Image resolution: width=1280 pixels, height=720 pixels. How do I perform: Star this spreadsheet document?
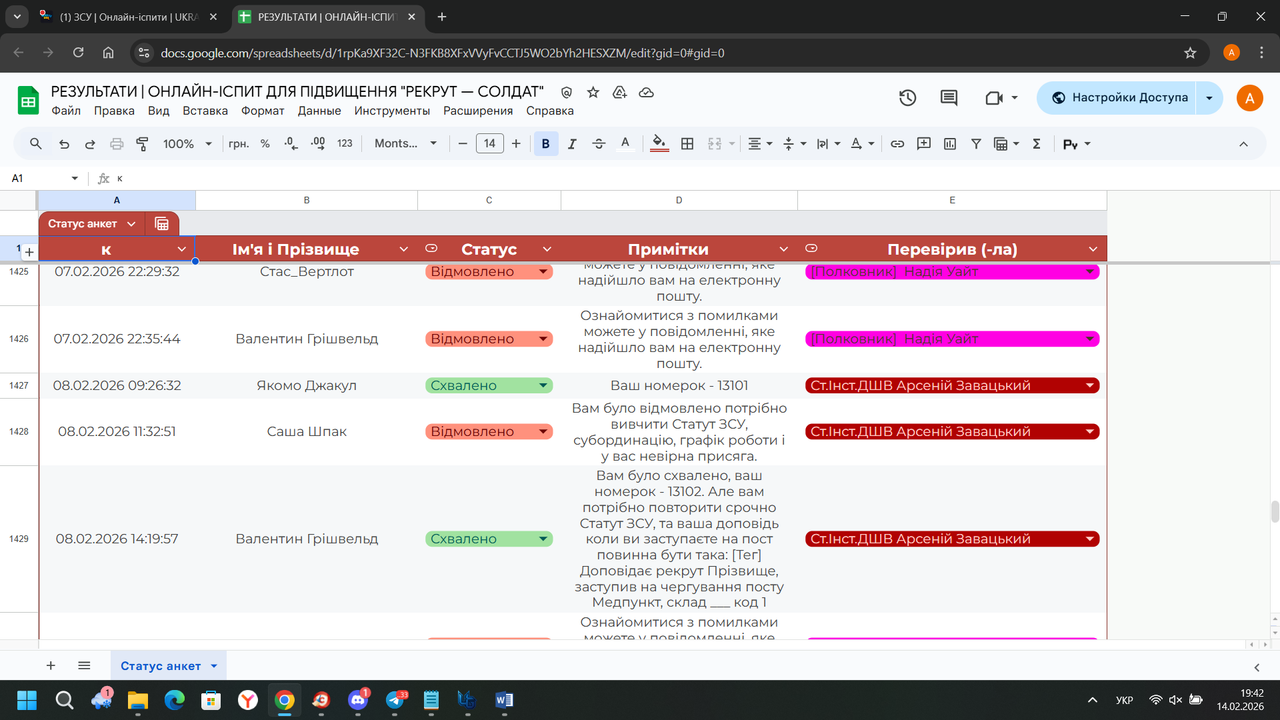click(x=593, y=92)
